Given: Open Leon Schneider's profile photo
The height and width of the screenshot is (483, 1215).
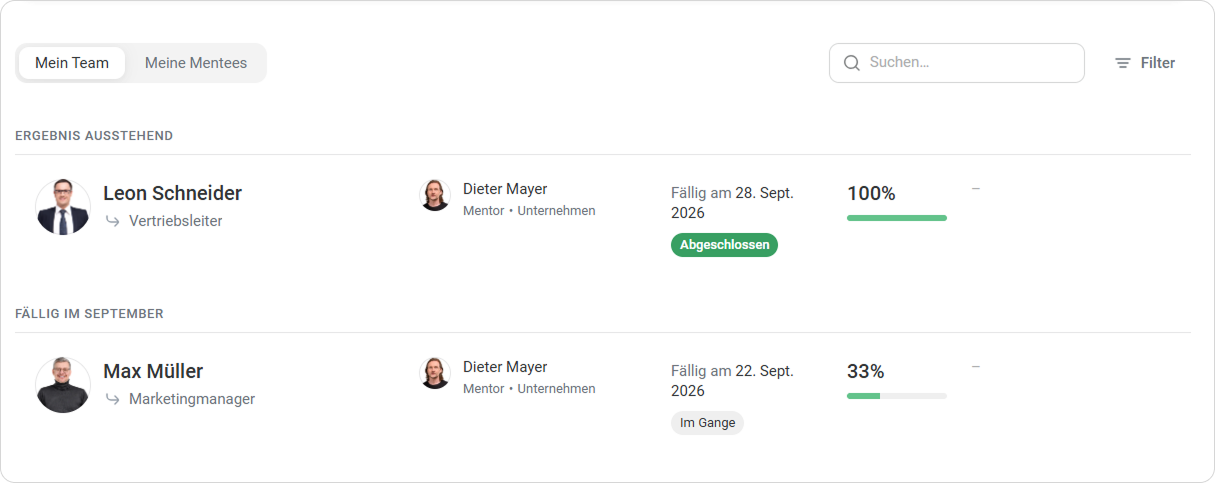Looking at the screenshot, I should point(63,207).
